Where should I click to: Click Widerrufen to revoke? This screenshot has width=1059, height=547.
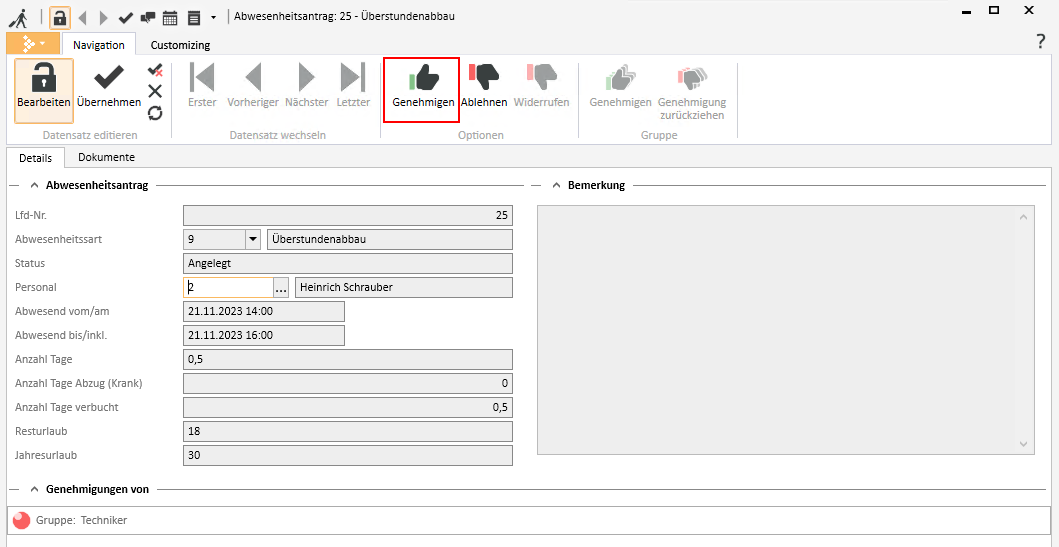click(x=542, y=86)
